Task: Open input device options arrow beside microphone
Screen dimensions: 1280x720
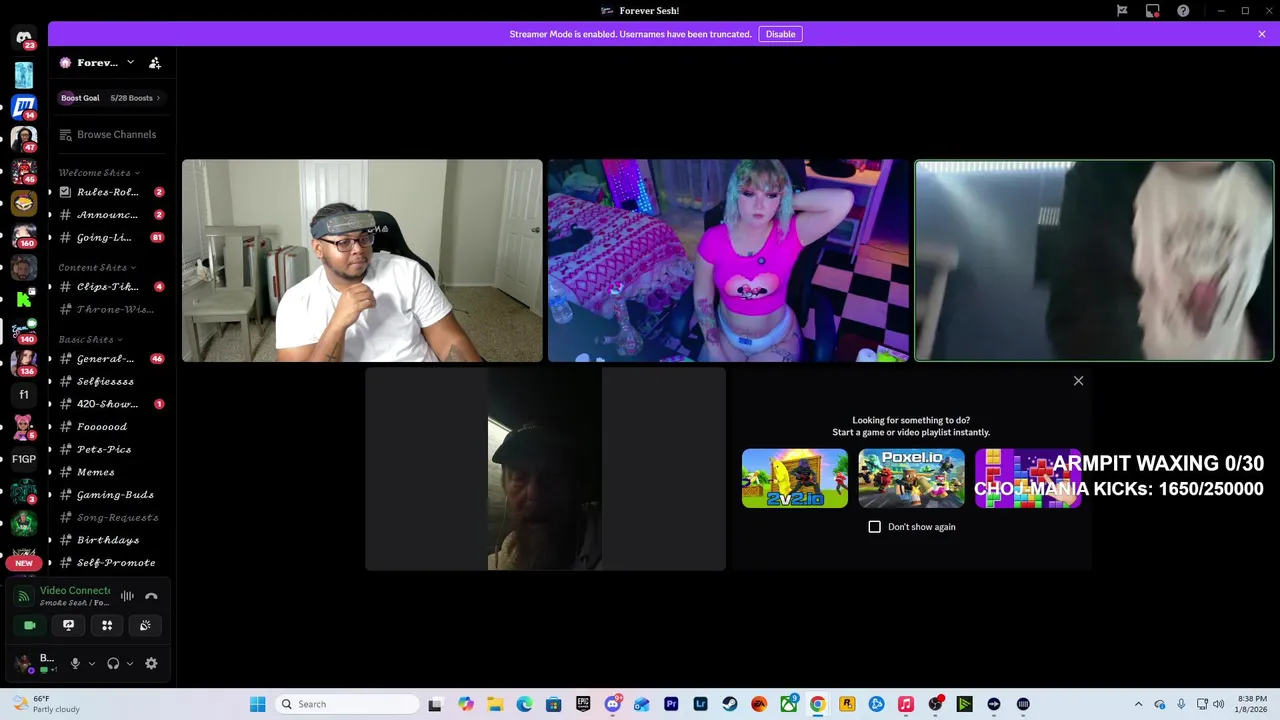Action: (92, 663)
